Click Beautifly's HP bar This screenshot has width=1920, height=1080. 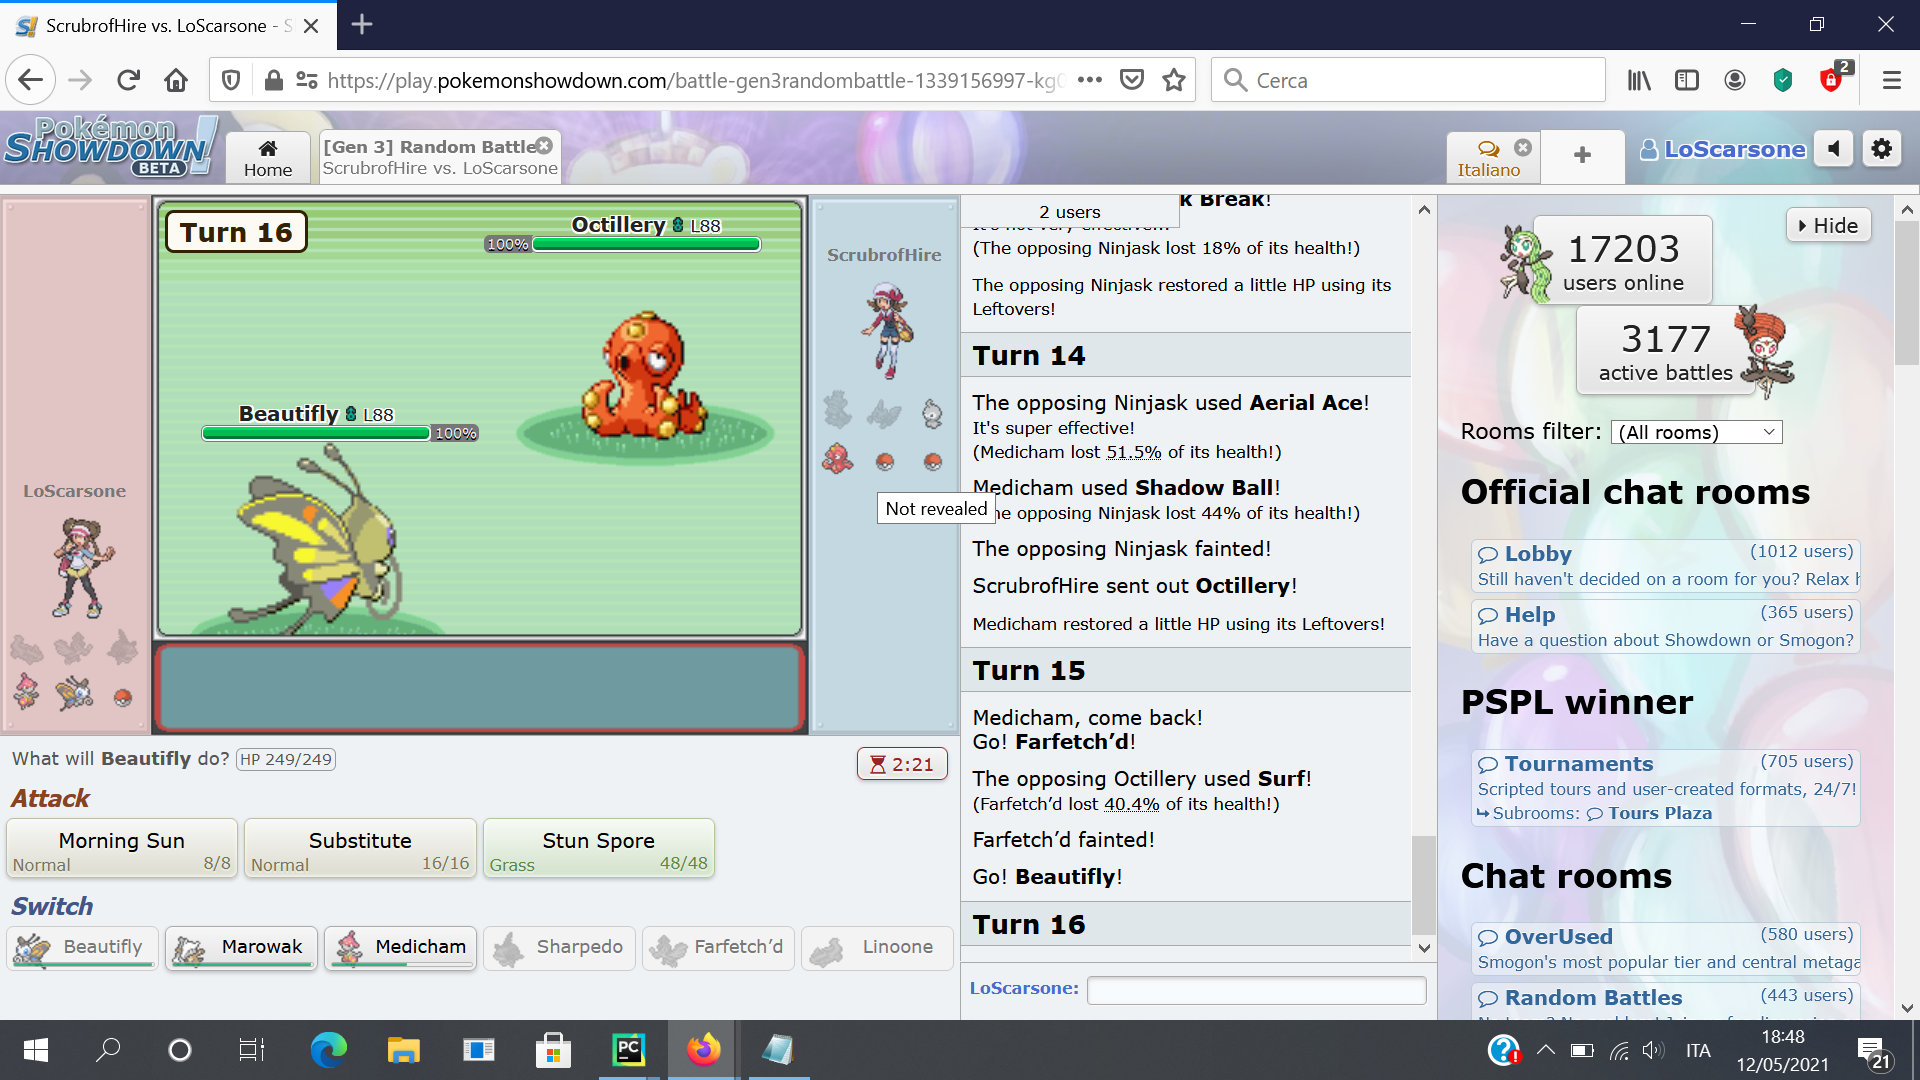[x=316, y=433]
